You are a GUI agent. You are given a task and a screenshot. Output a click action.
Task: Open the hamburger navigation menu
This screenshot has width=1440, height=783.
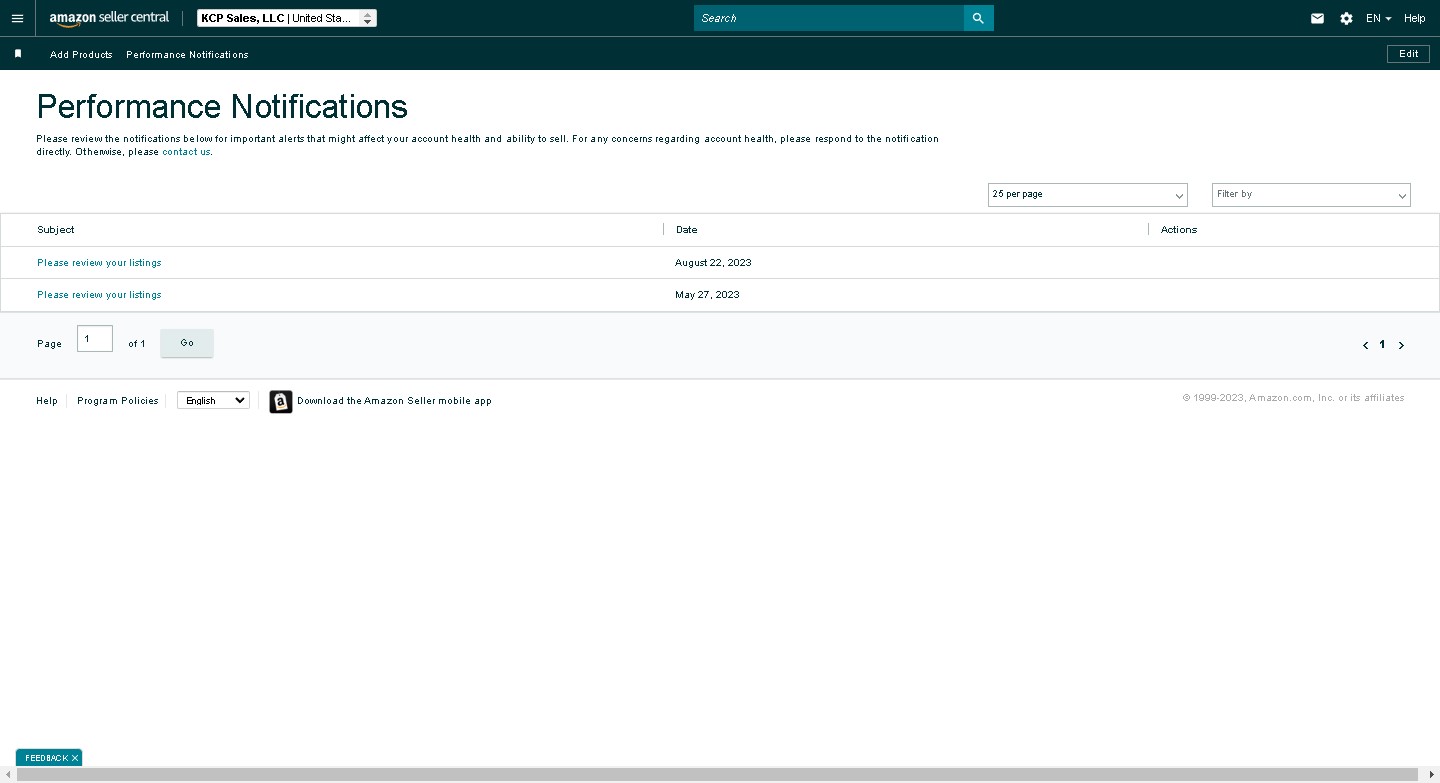click(x=17, y=18)
